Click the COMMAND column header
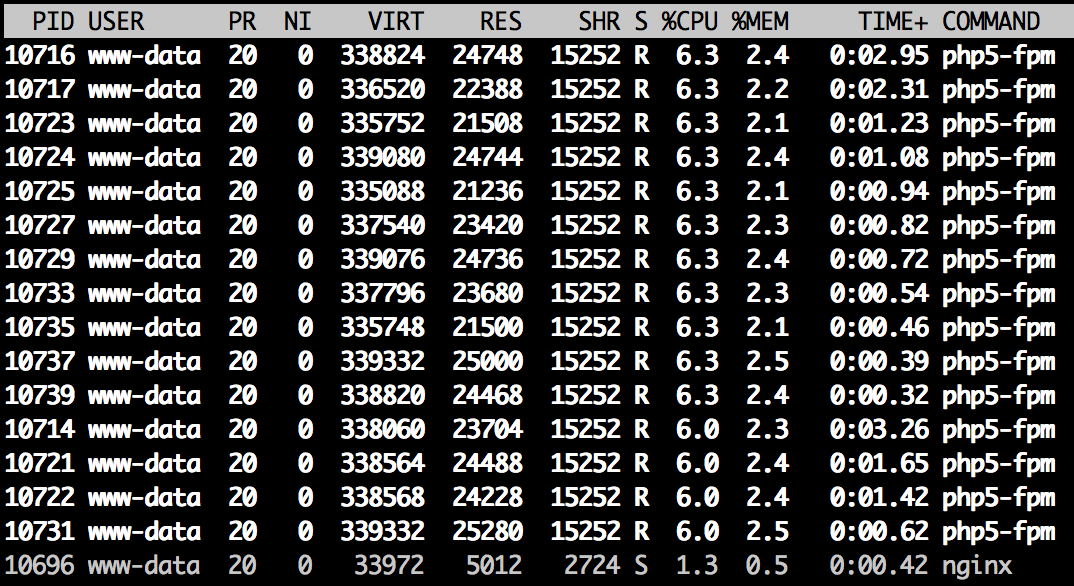The height and width of the screenshot is (586, 1074). click(x=991, y=21)
